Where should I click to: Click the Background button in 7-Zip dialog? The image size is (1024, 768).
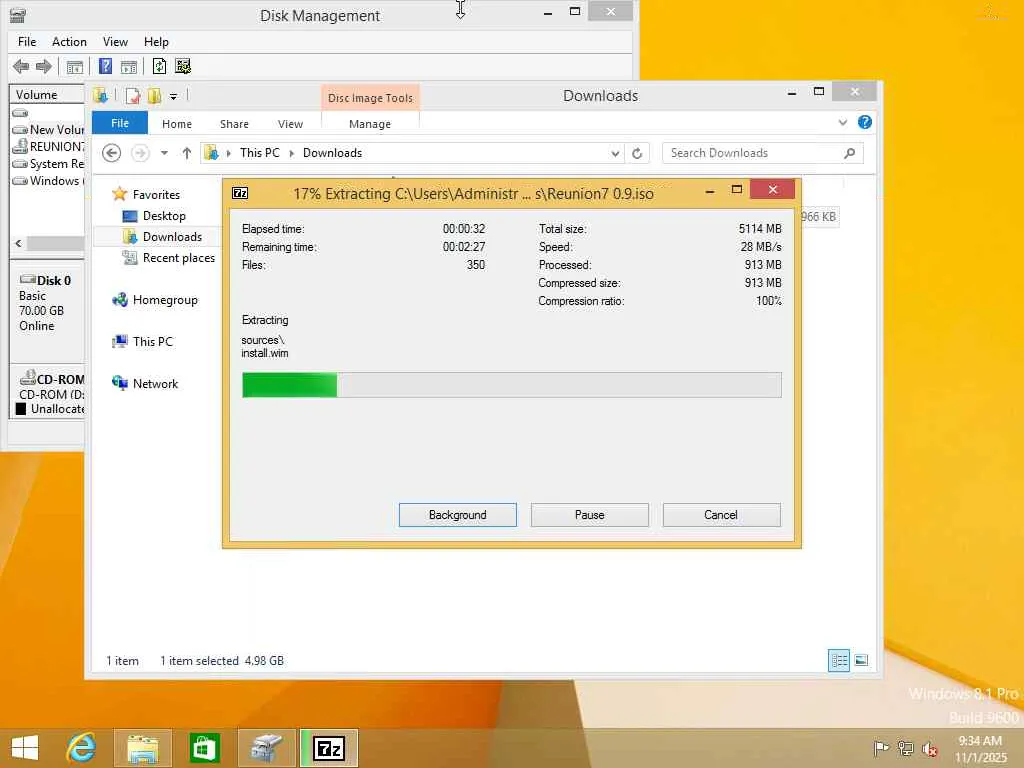coord(458,515)
